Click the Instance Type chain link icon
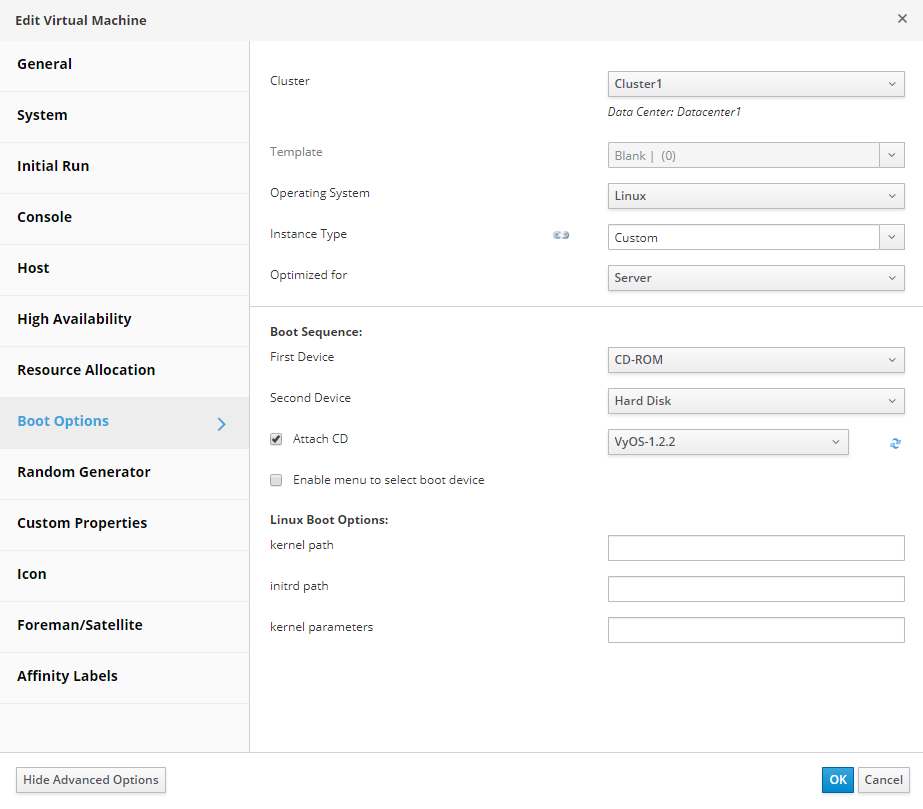 [x=561, y=236]
